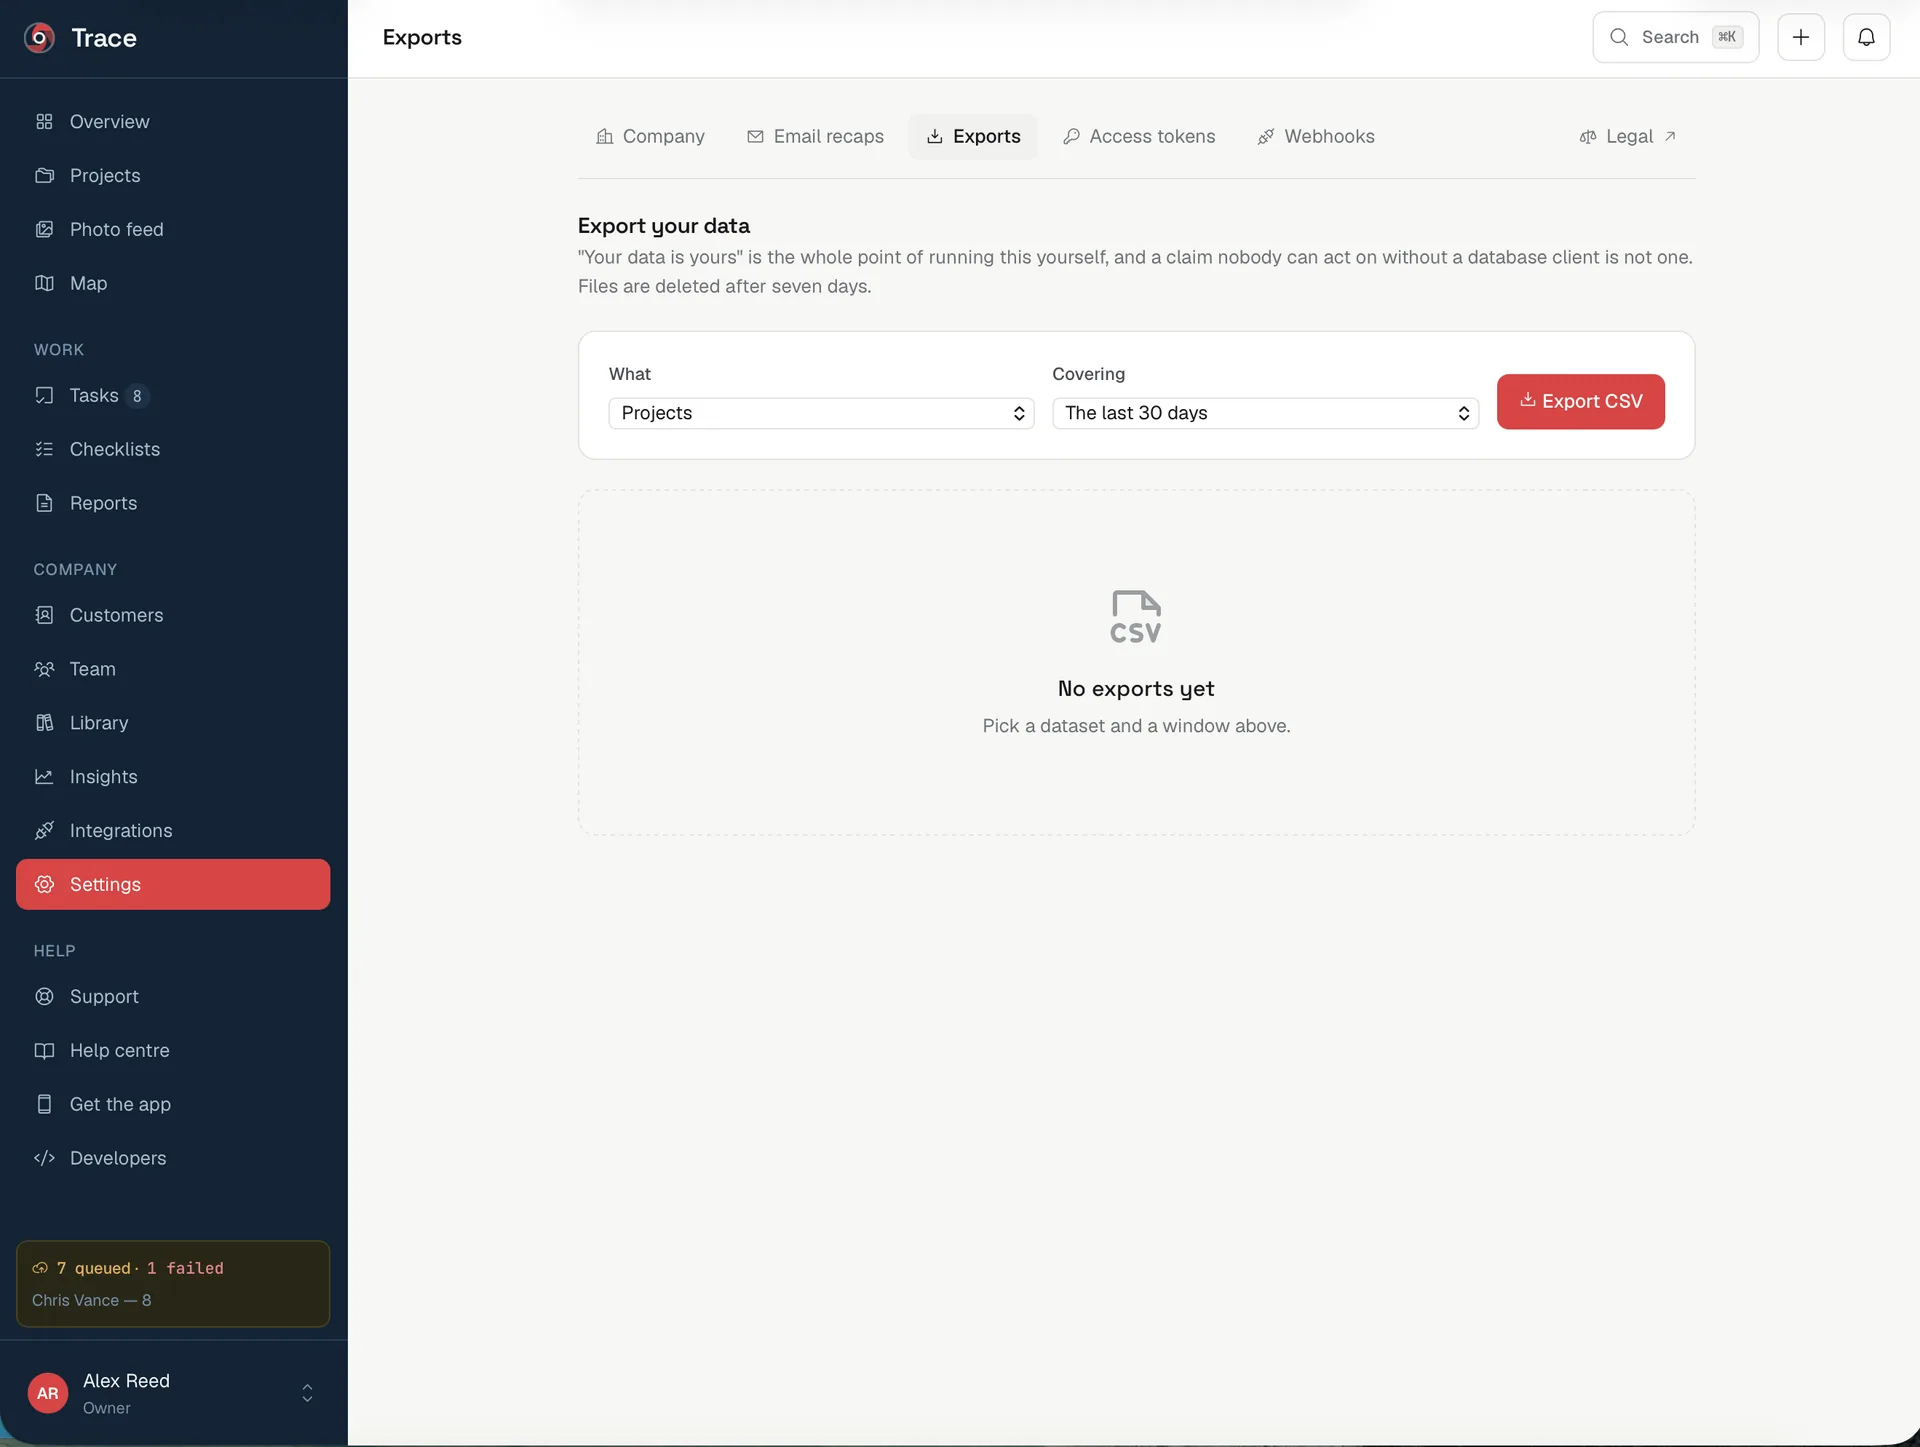Screen dimensions: 1920x1447
Task: Open the Get the app phone icon
Action: point(44,1105)
